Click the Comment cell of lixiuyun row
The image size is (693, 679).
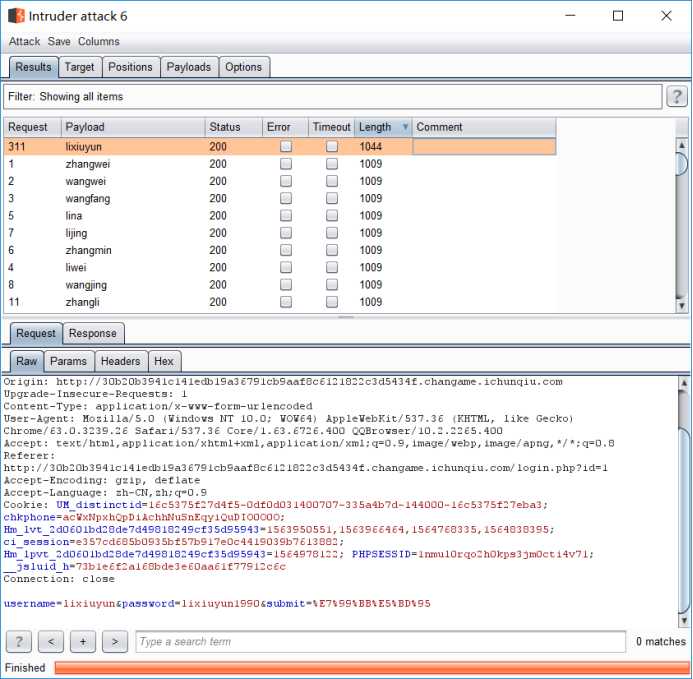(484, 146)
